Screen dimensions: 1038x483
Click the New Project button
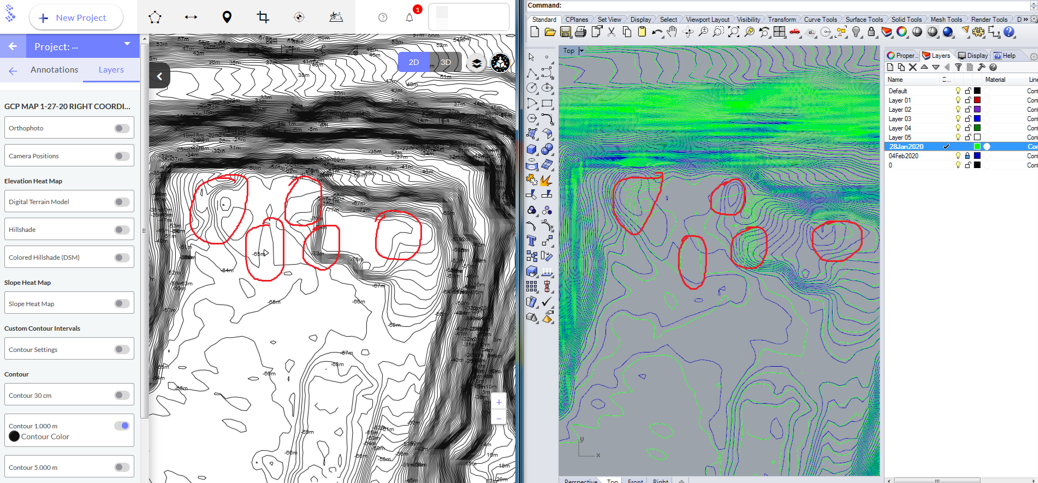[76, 17]
